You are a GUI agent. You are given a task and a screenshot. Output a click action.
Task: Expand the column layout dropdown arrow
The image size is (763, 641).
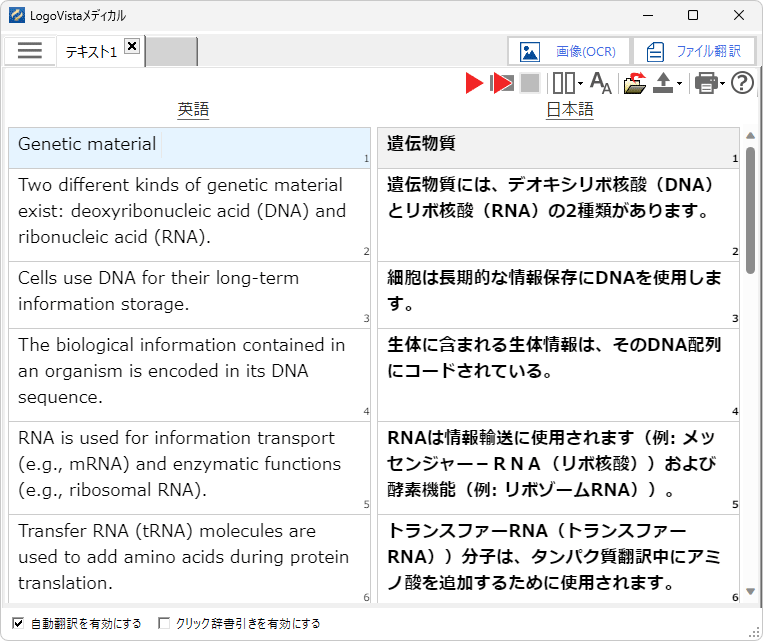point(581,85)
